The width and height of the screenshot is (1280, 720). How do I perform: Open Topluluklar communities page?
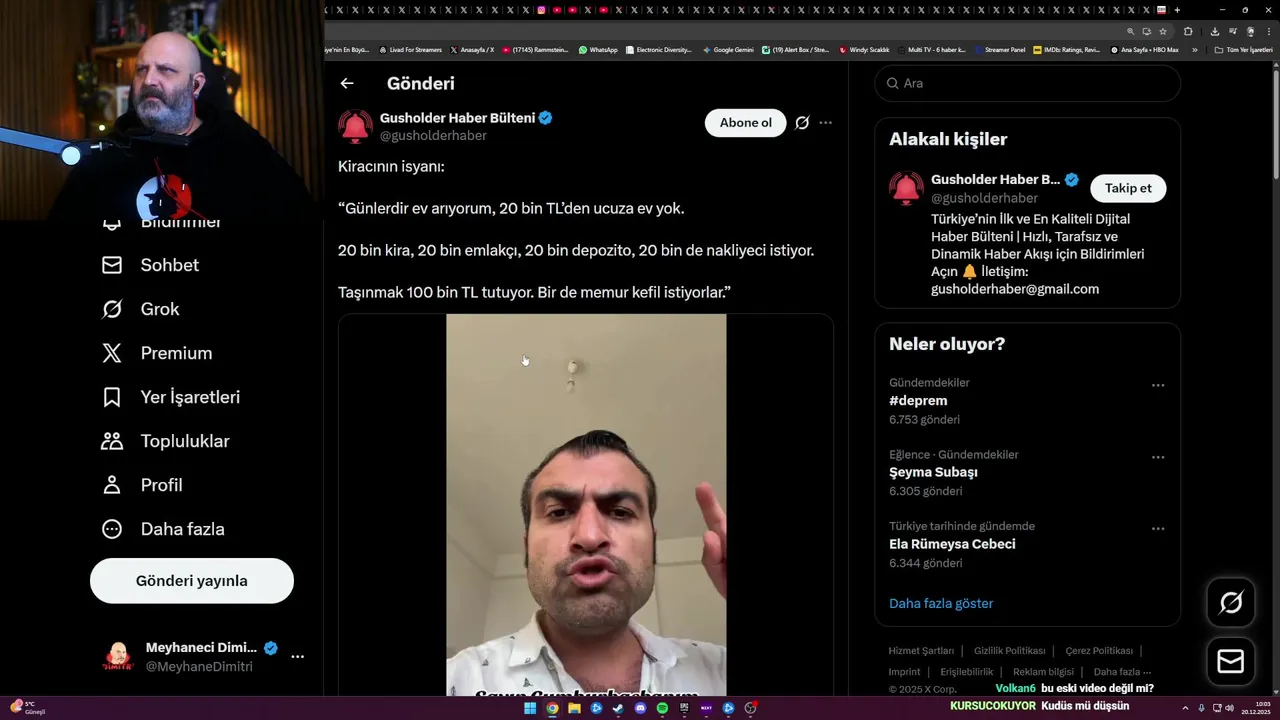point(165,441)
